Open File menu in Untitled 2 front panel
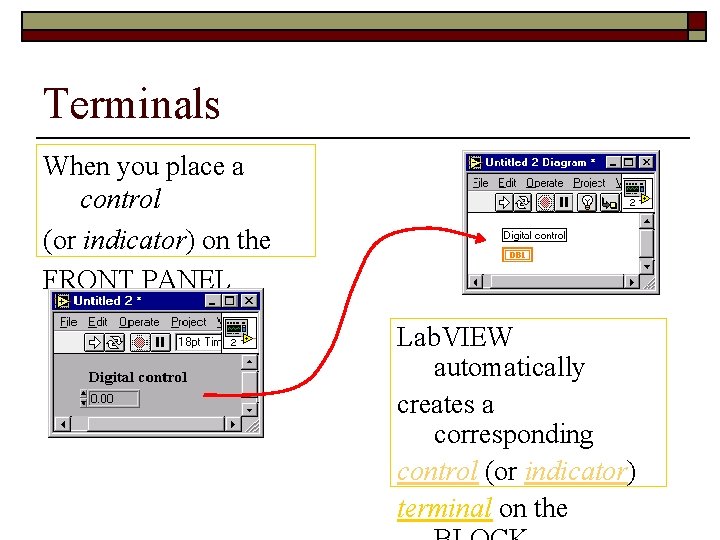Image resolution: width=720 pixels, height=540 pixels. (x=68, y=322)
